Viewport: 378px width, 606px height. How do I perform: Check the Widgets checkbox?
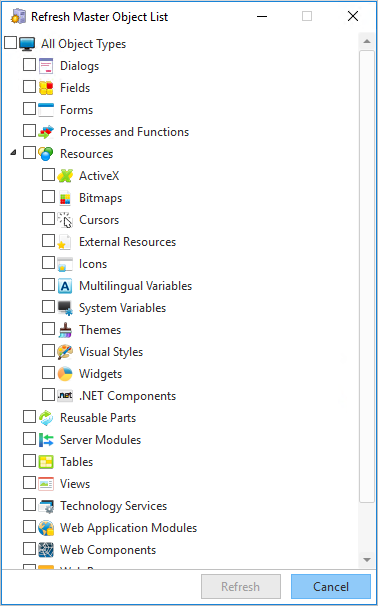(48, 373)
